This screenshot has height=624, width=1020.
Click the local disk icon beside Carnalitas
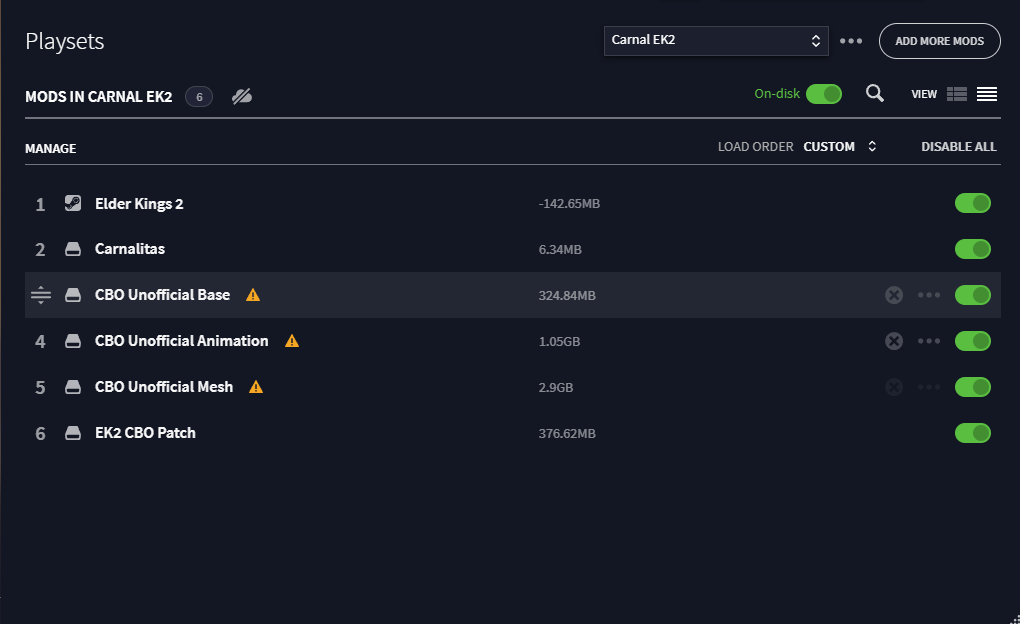point(73,249)
